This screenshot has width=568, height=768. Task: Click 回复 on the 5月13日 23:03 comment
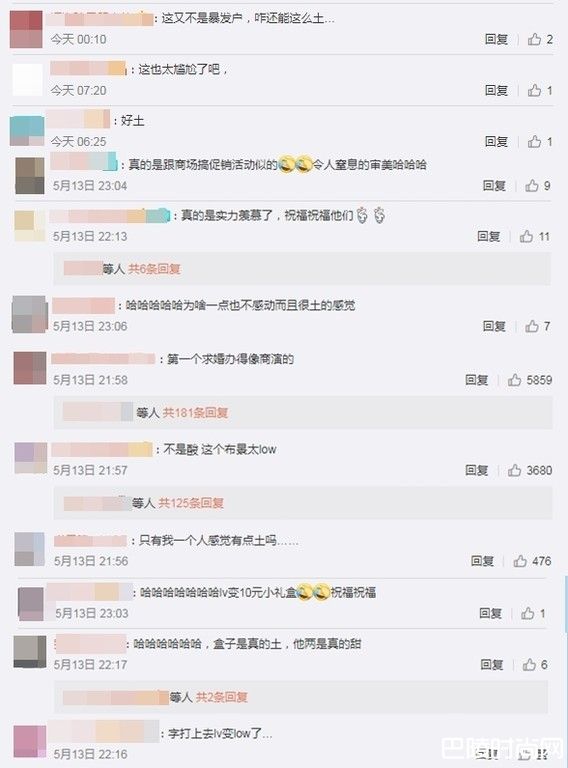(490, 613)
